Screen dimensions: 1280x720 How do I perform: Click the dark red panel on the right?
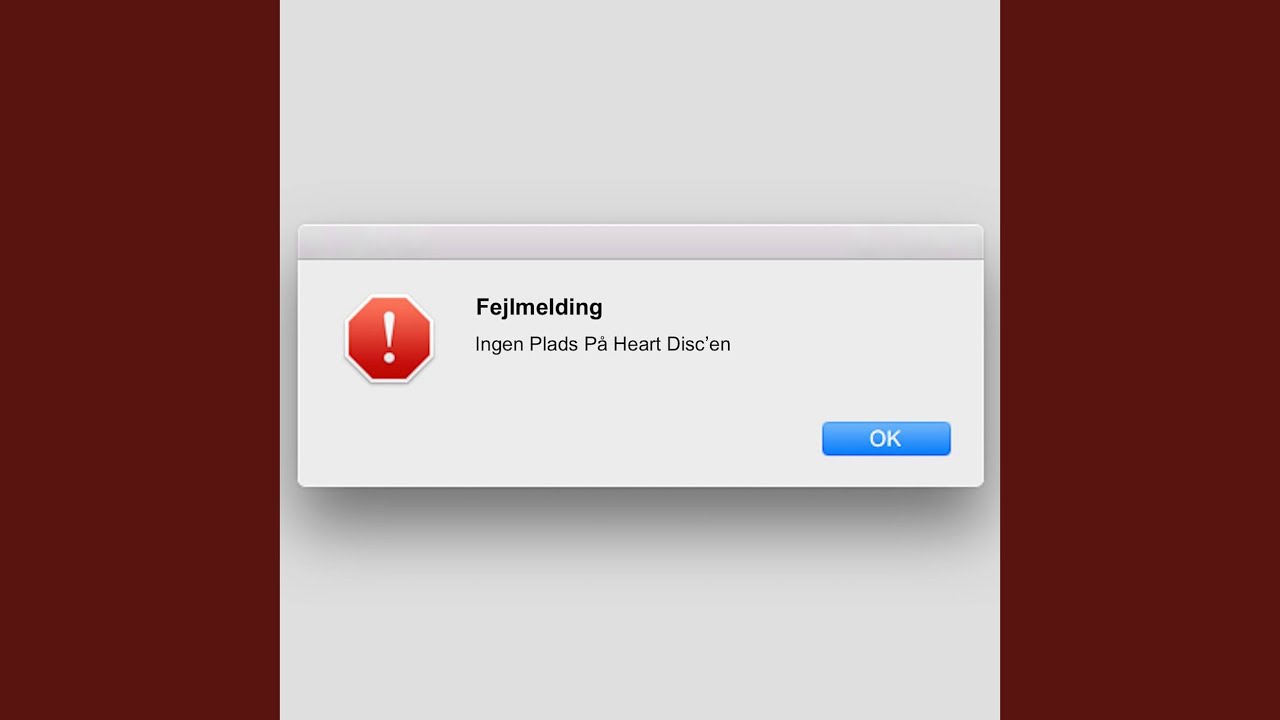click(1140, 360)
